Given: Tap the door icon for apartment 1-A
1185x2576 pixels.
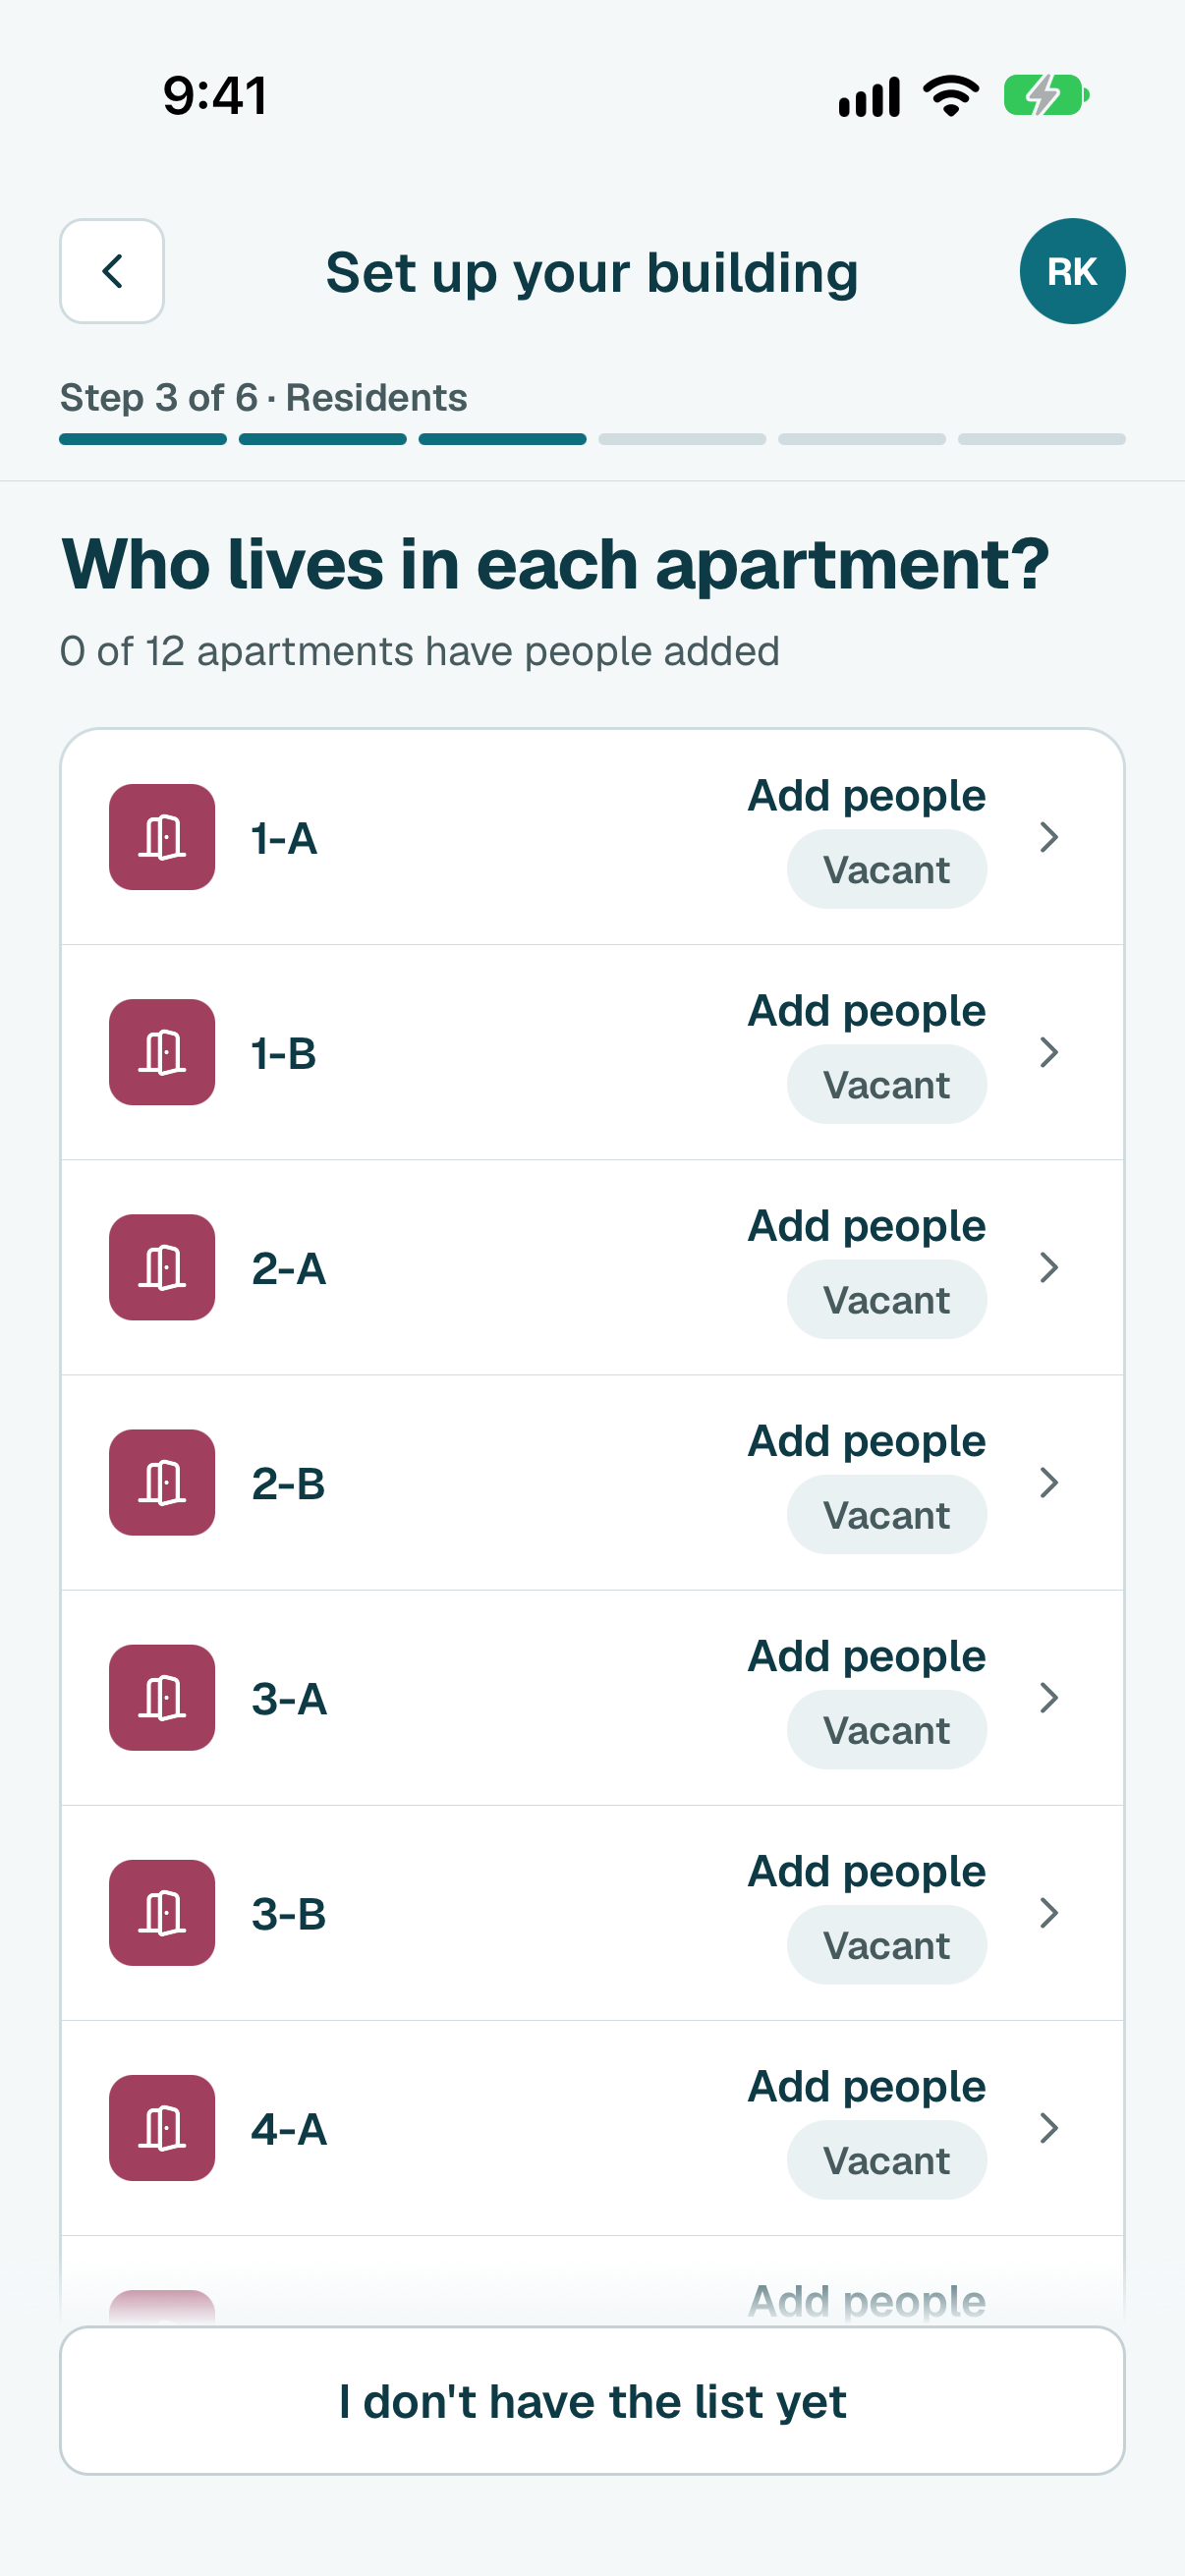Looking at the screenshot, I should click(162, 837).
